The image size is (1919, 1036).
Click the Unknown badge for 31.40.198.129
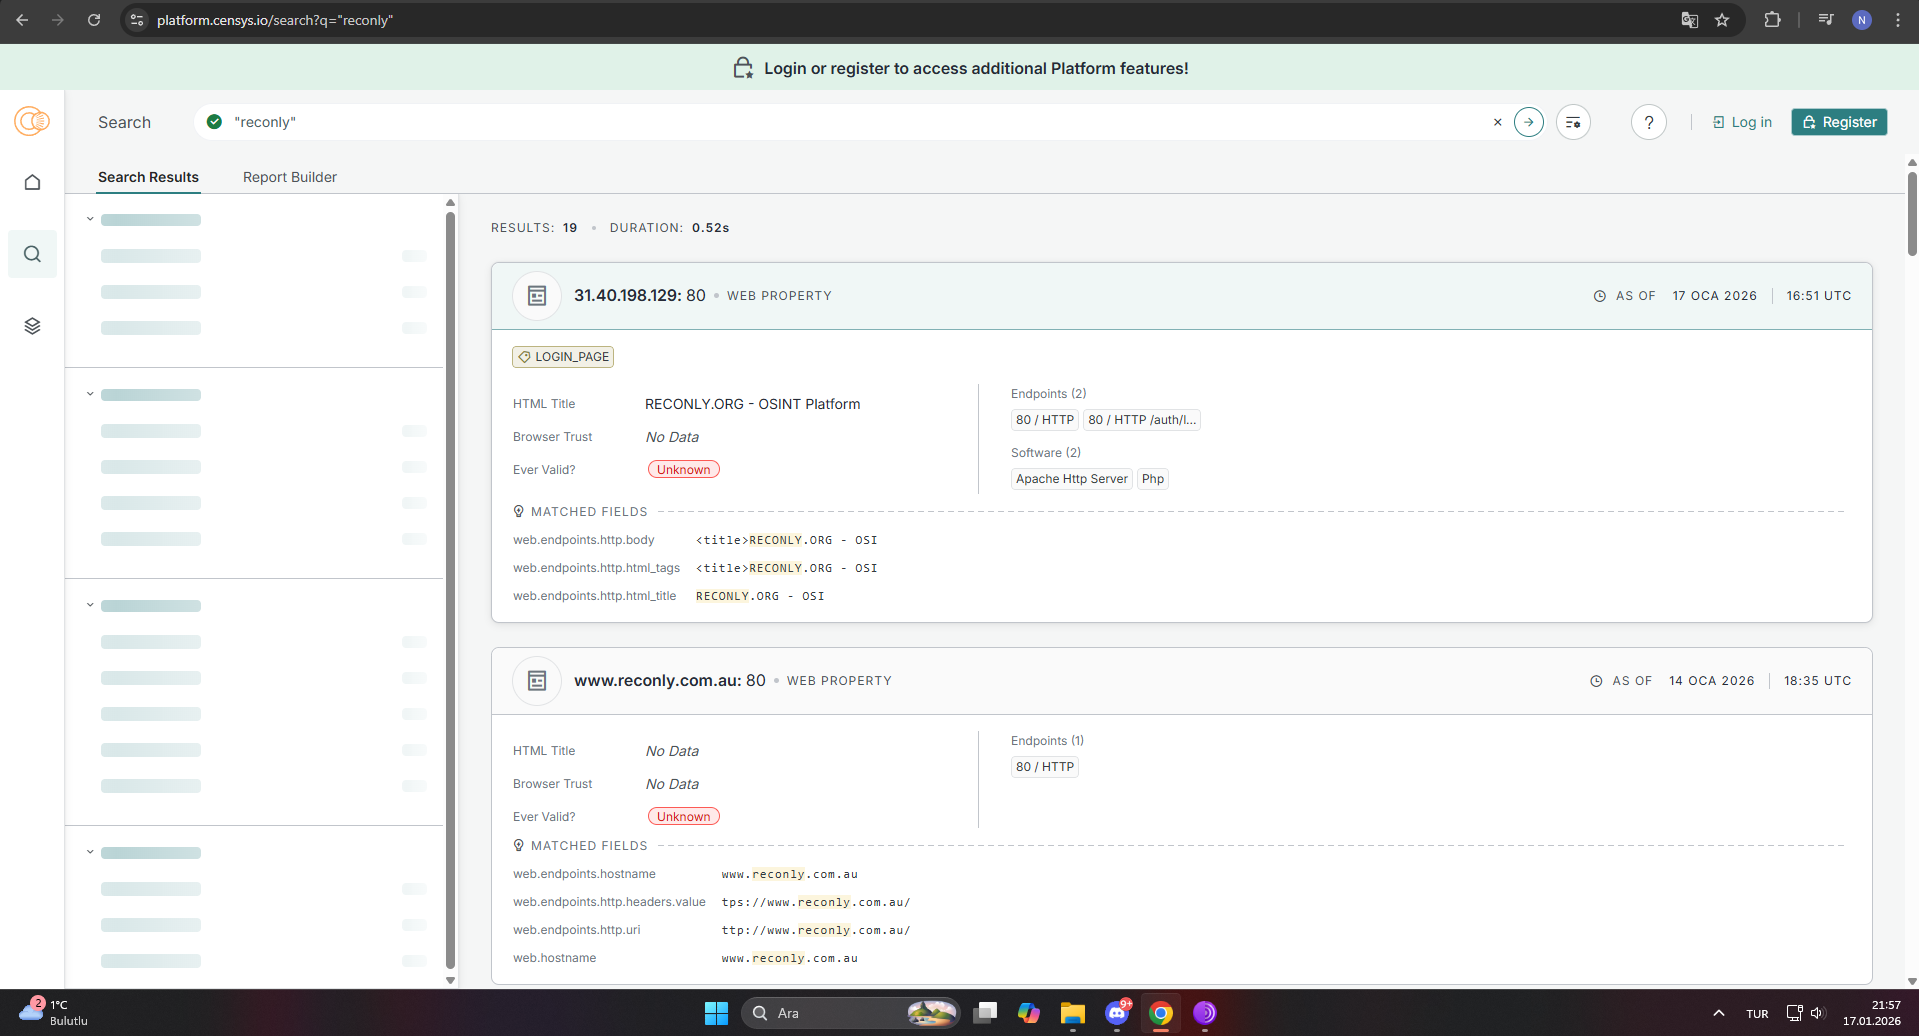tap(684, 470)
